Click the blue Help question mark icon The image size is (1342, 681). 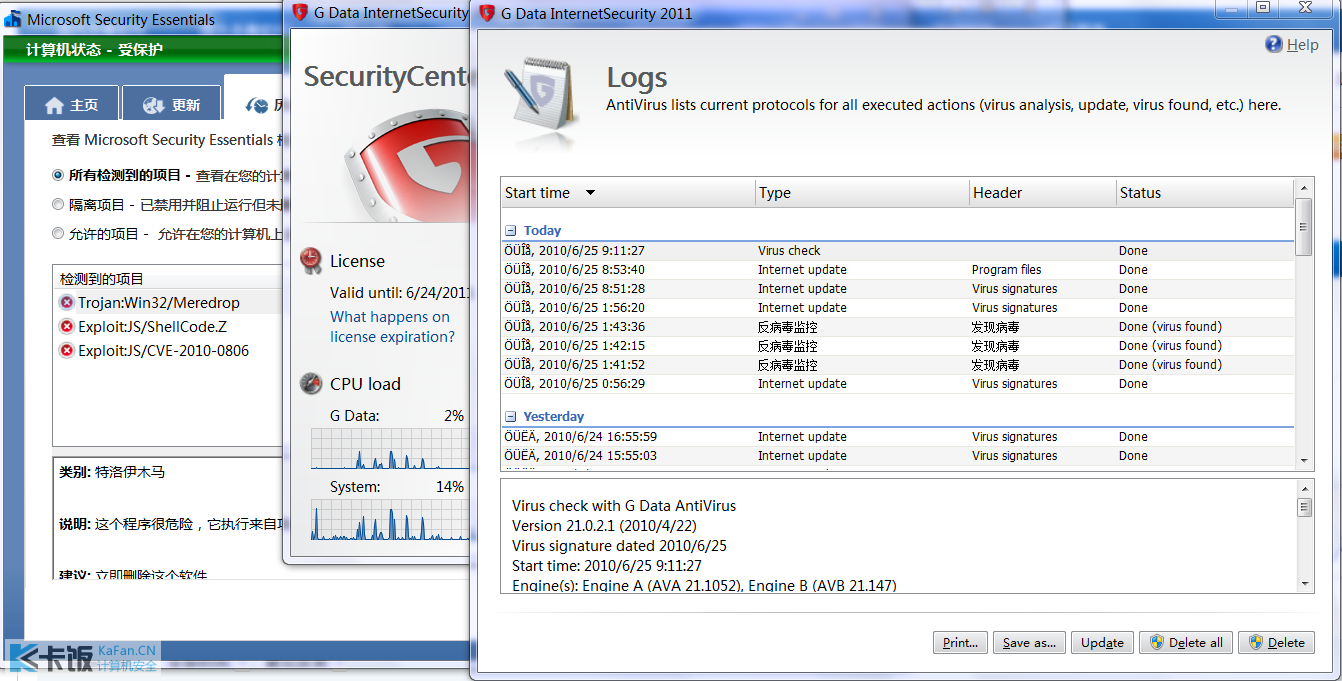tap(1274, 44)
